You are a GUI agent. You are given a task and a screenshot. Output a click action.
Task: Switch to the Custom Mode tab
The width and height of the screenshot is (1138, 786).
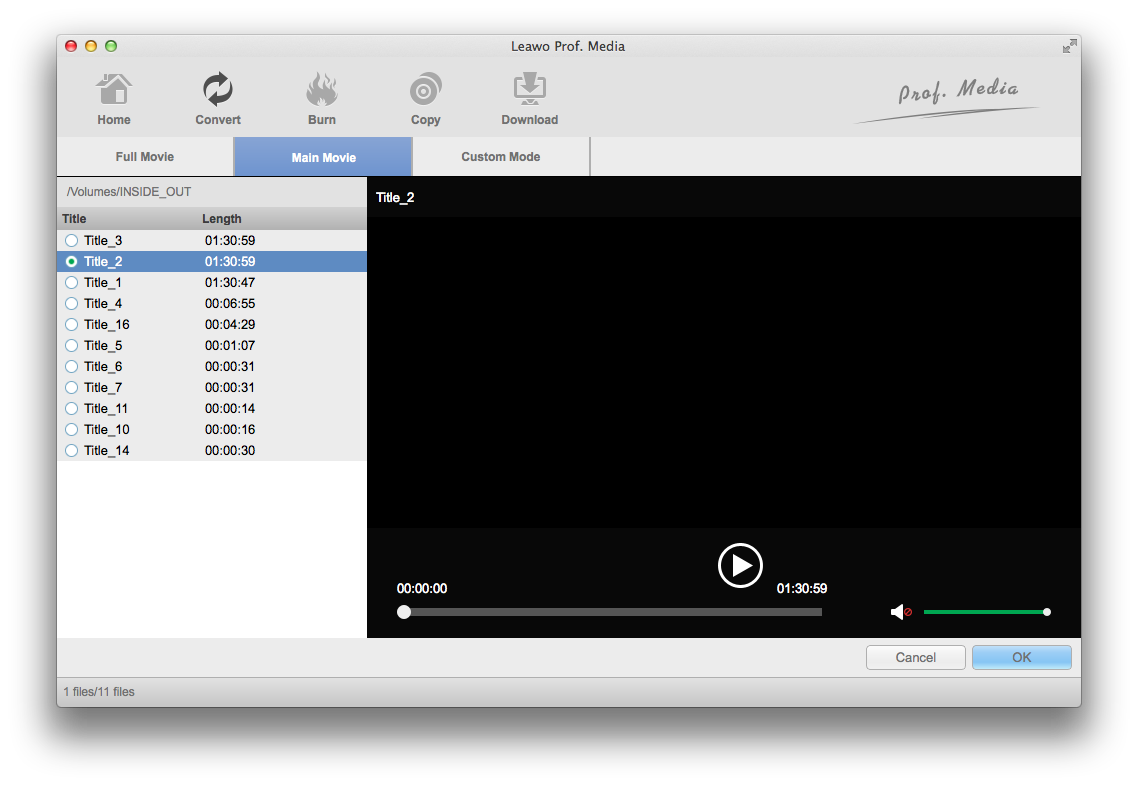point(501,157)
